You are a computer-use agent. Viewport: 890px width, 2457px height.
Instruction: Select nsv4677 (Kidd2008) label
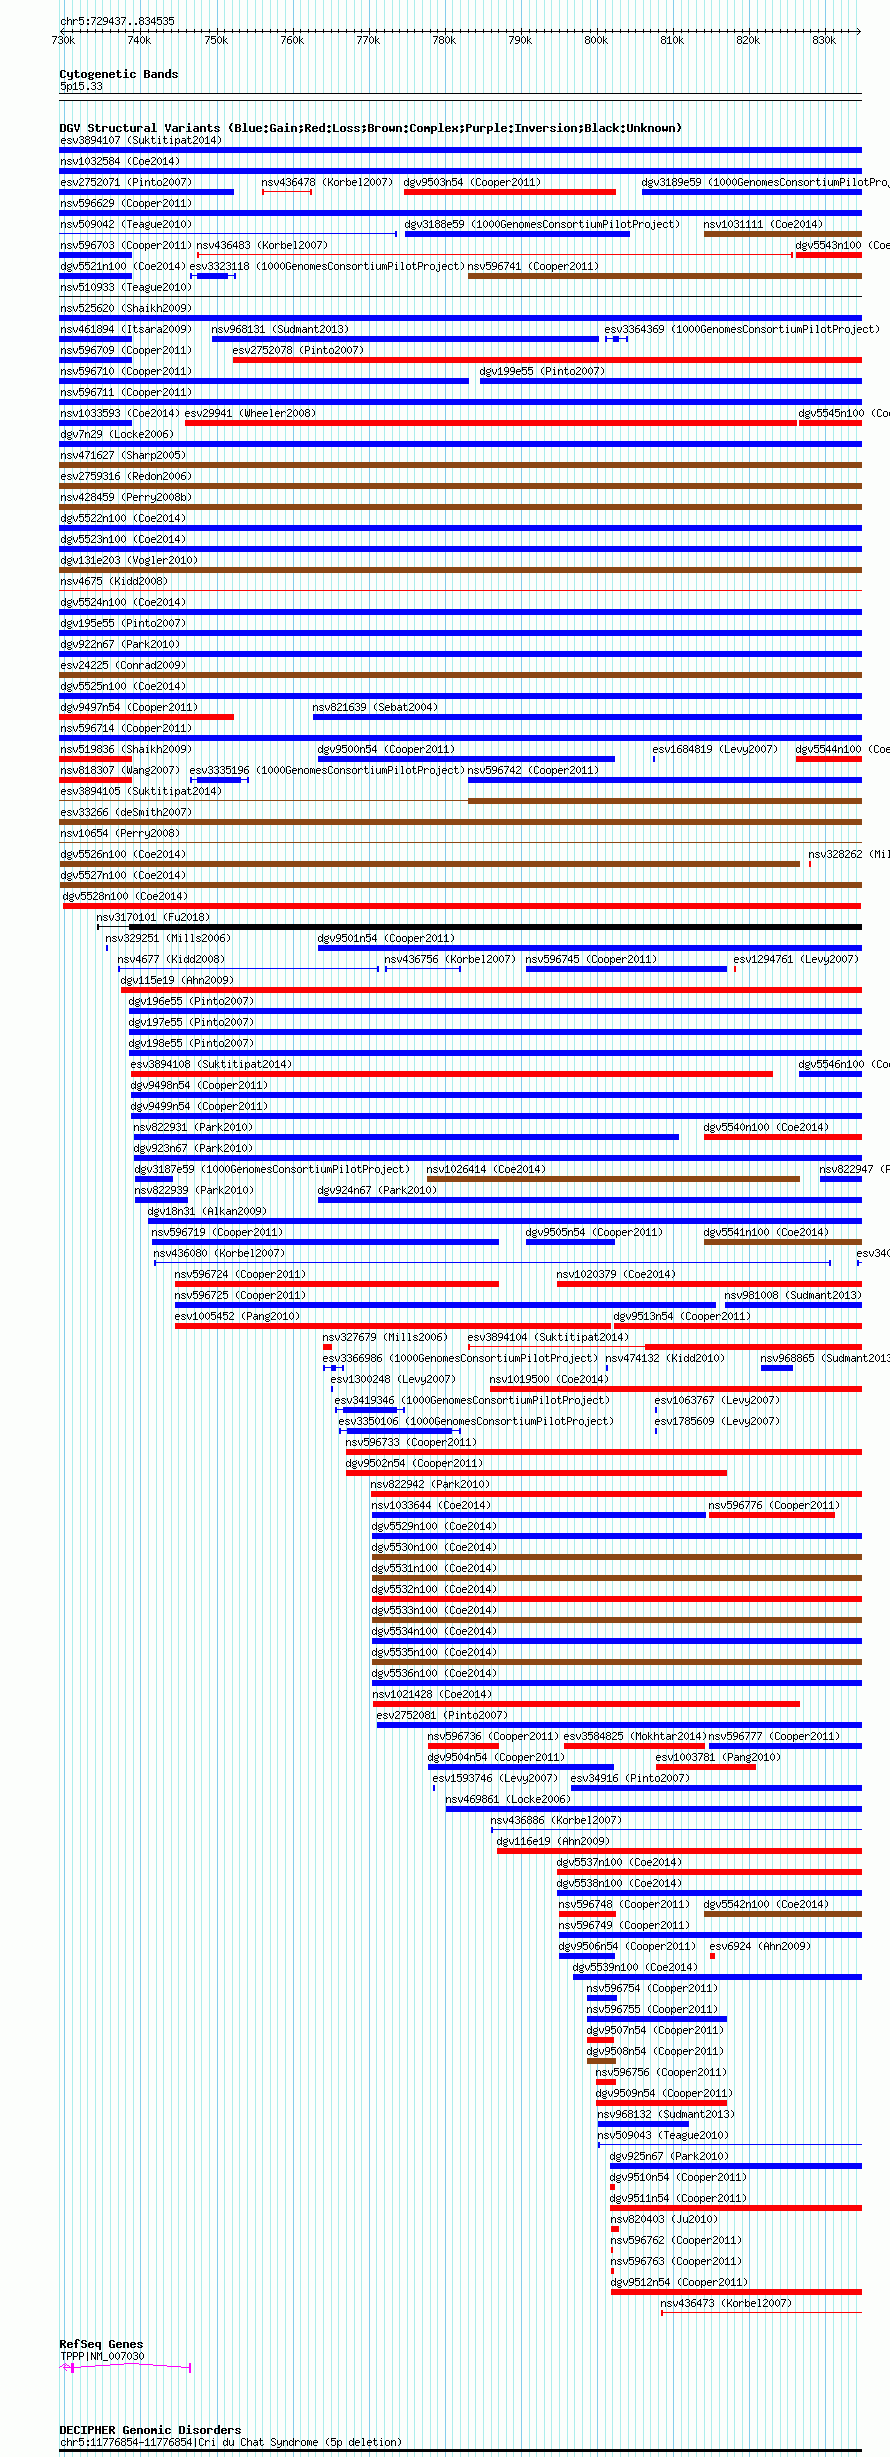171,959
